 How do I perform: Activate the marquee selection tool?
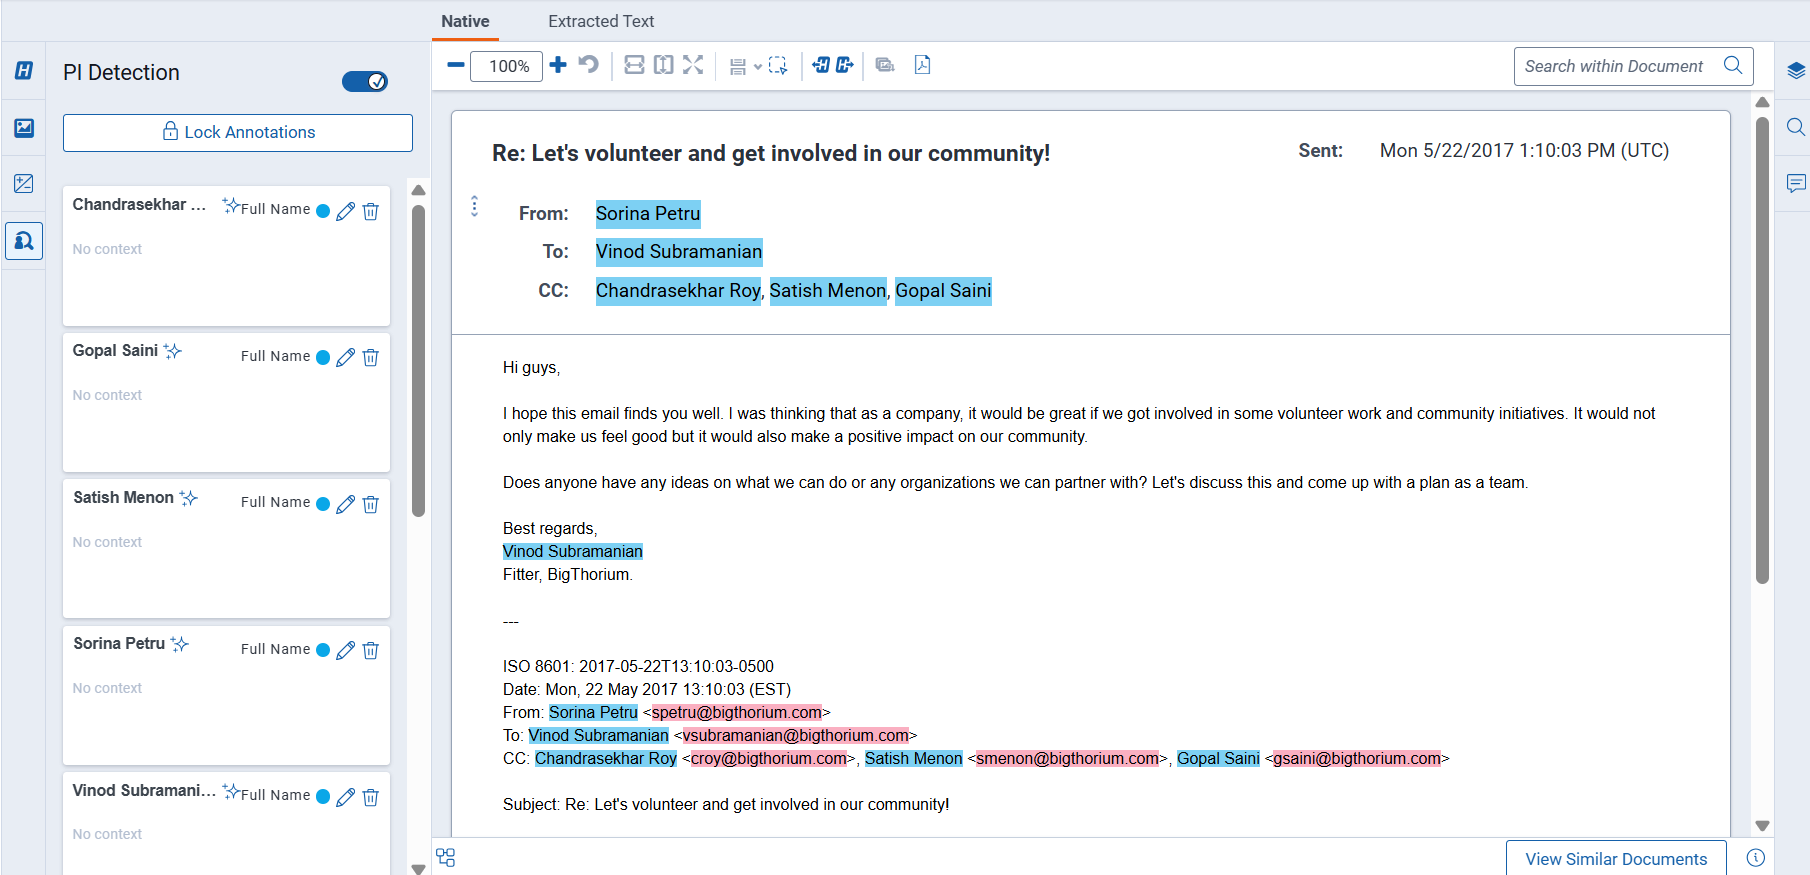[x=778, y=66]
